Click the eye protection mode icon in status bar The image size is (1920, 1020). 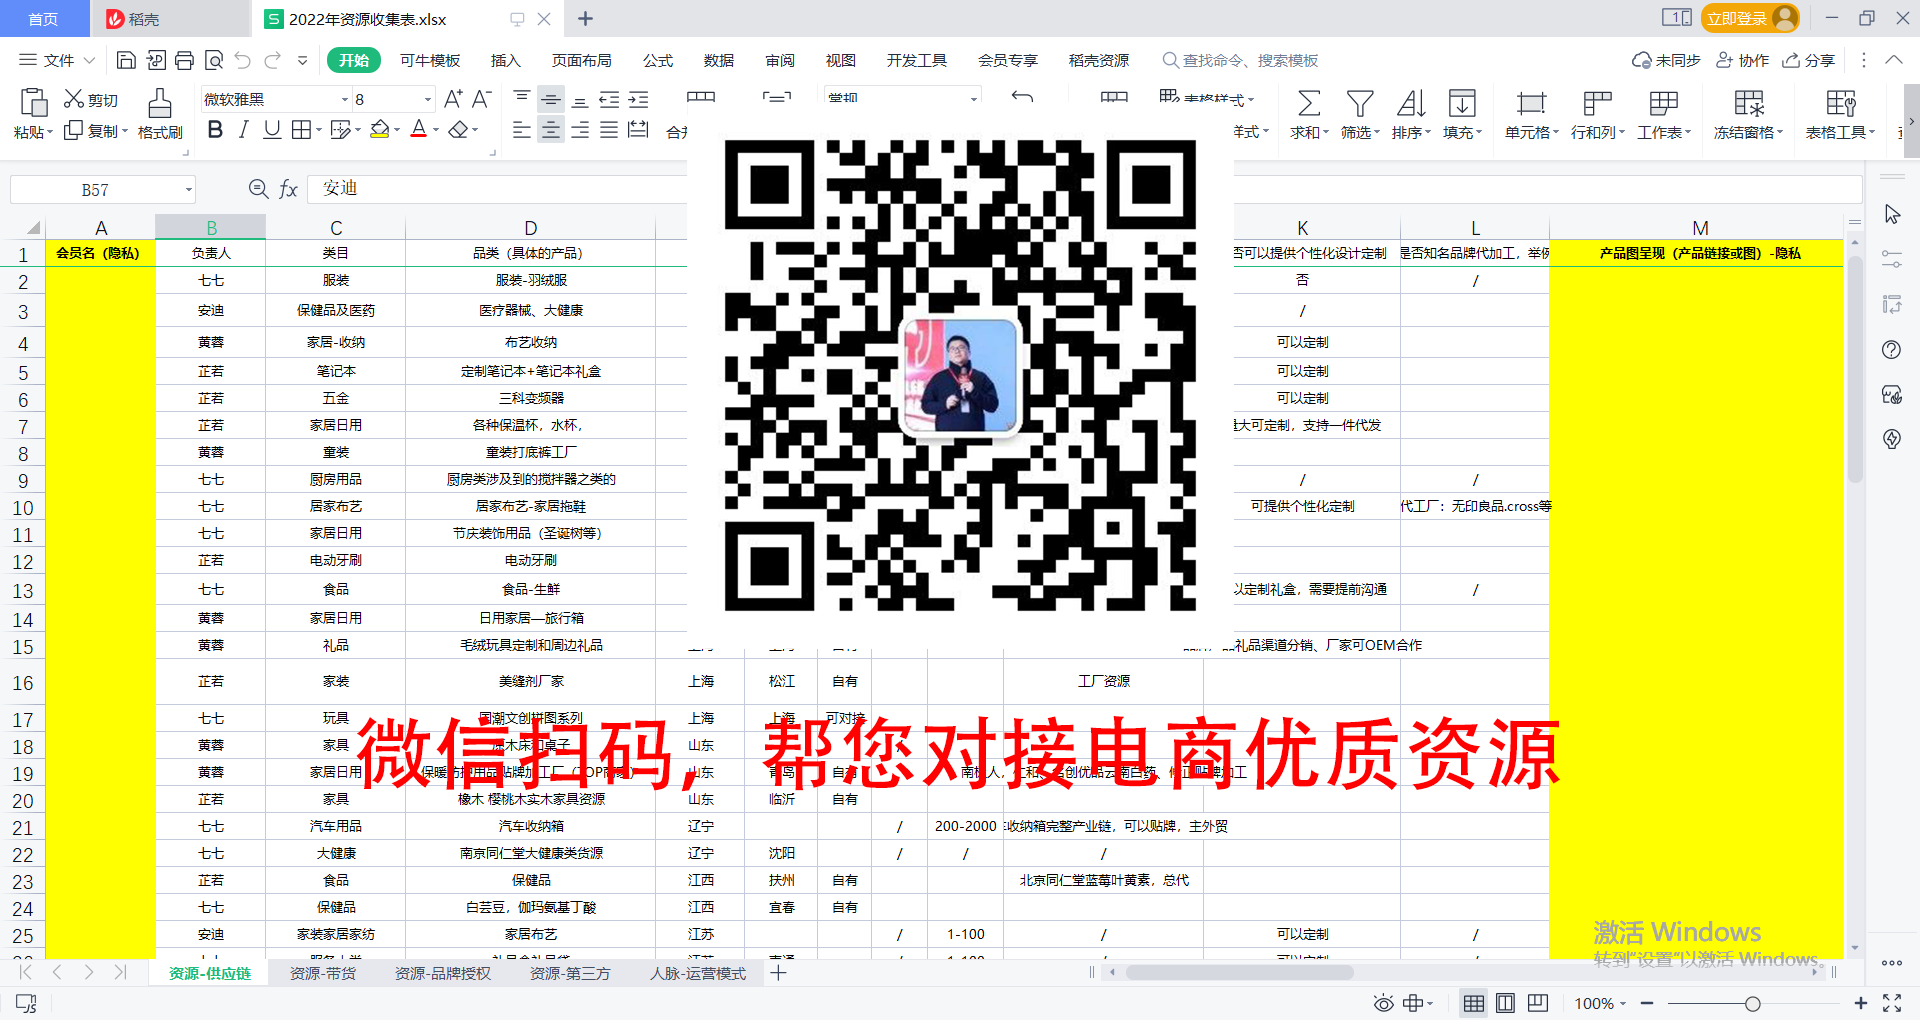1383,1003
